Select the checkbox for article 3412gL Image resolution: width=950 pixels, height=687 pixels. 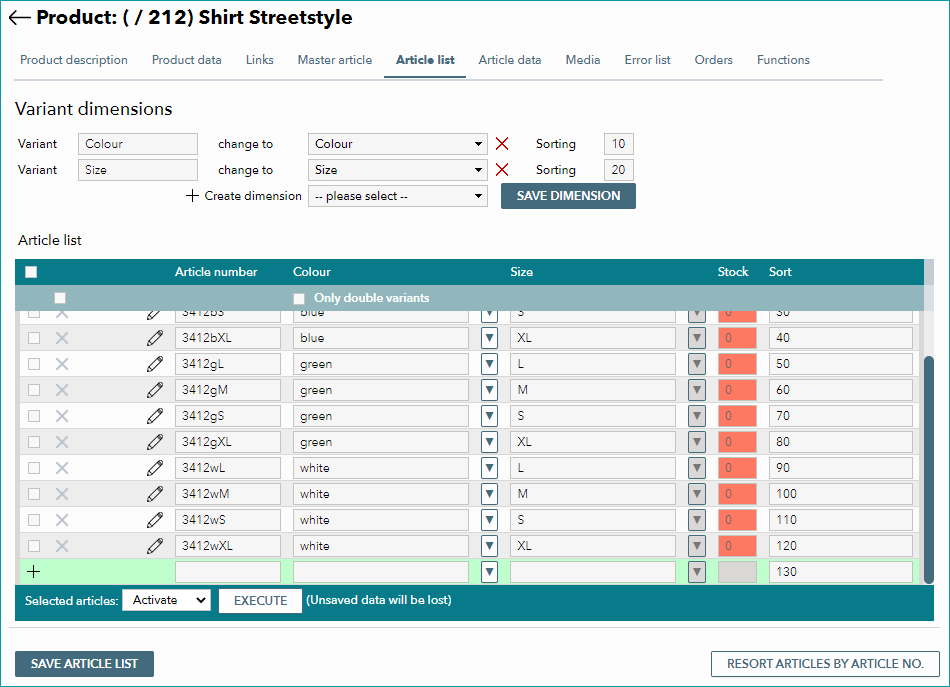pyautogui.click(x=34, y=364)
